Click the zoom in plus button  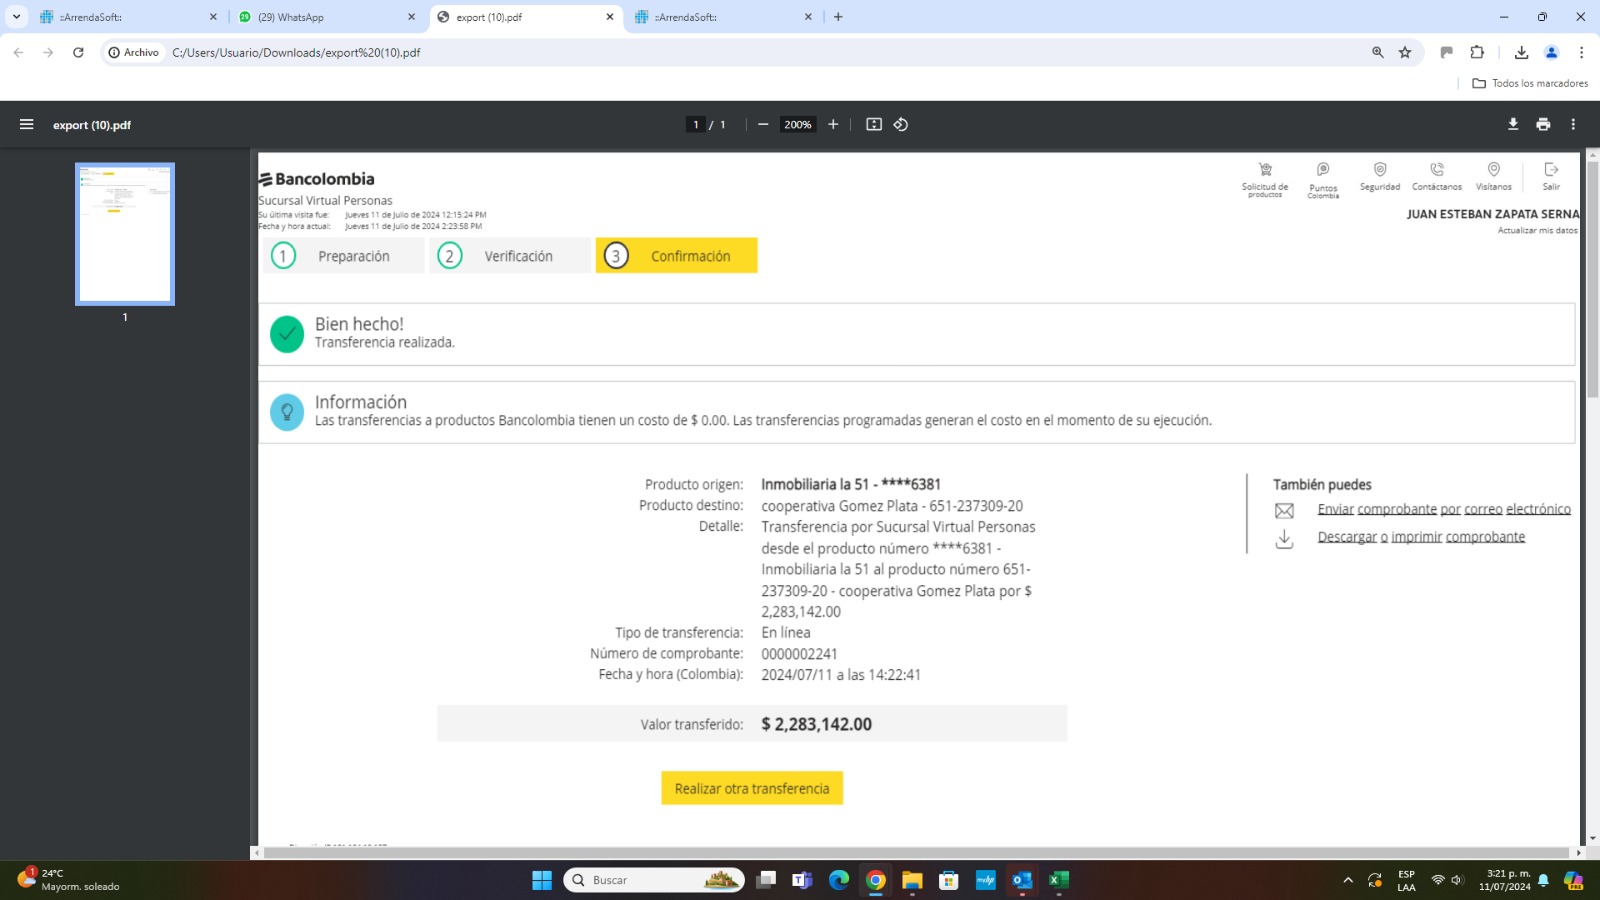click(833, 125)
